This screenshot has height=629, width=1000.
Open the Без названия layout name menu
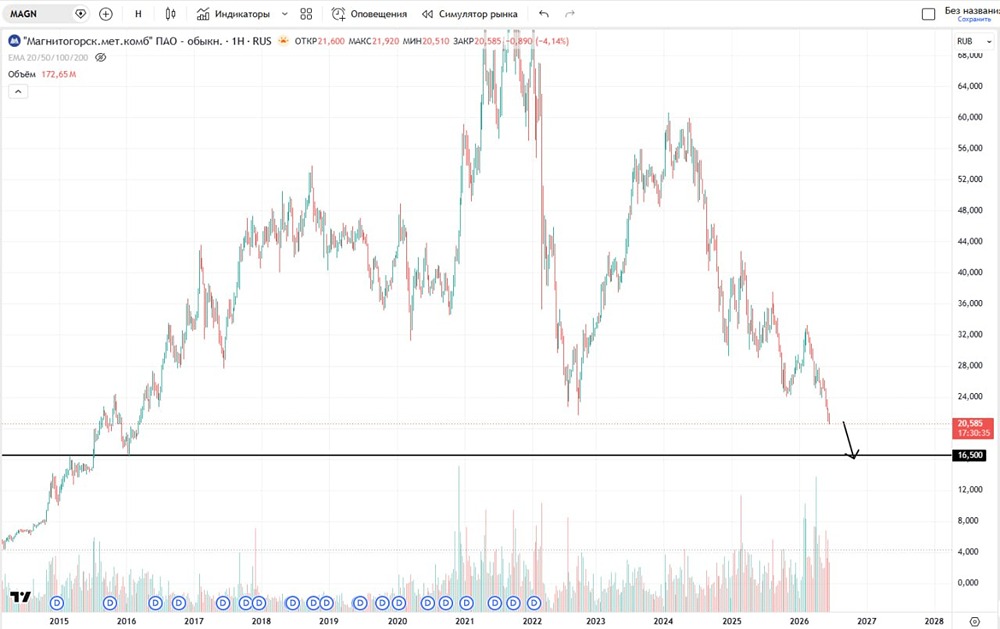pos(971,10)
